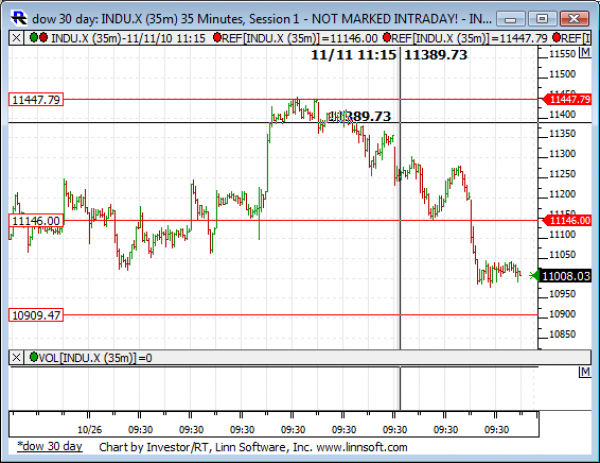
Task: Click the M button atop the price scale
Action: [x=585, y=52]
